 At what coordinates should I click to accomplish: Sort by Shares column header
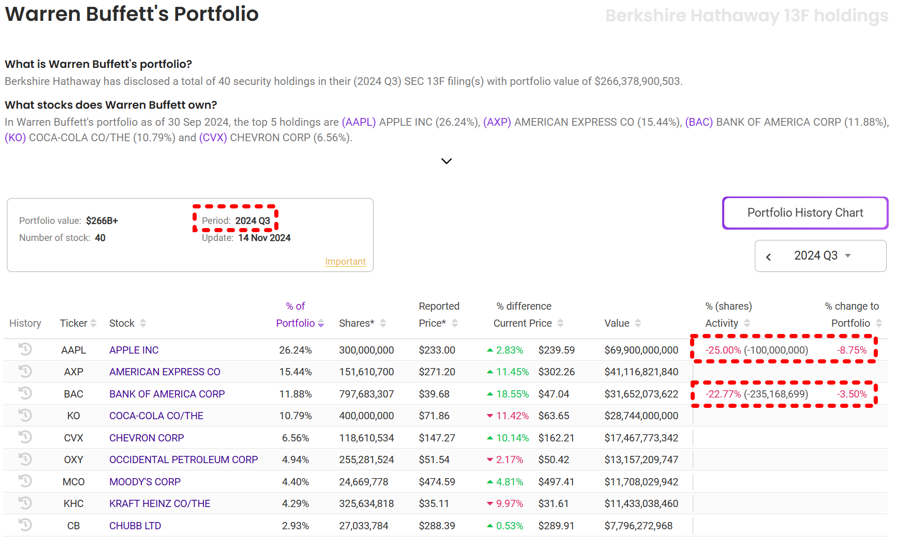[362, 323]
